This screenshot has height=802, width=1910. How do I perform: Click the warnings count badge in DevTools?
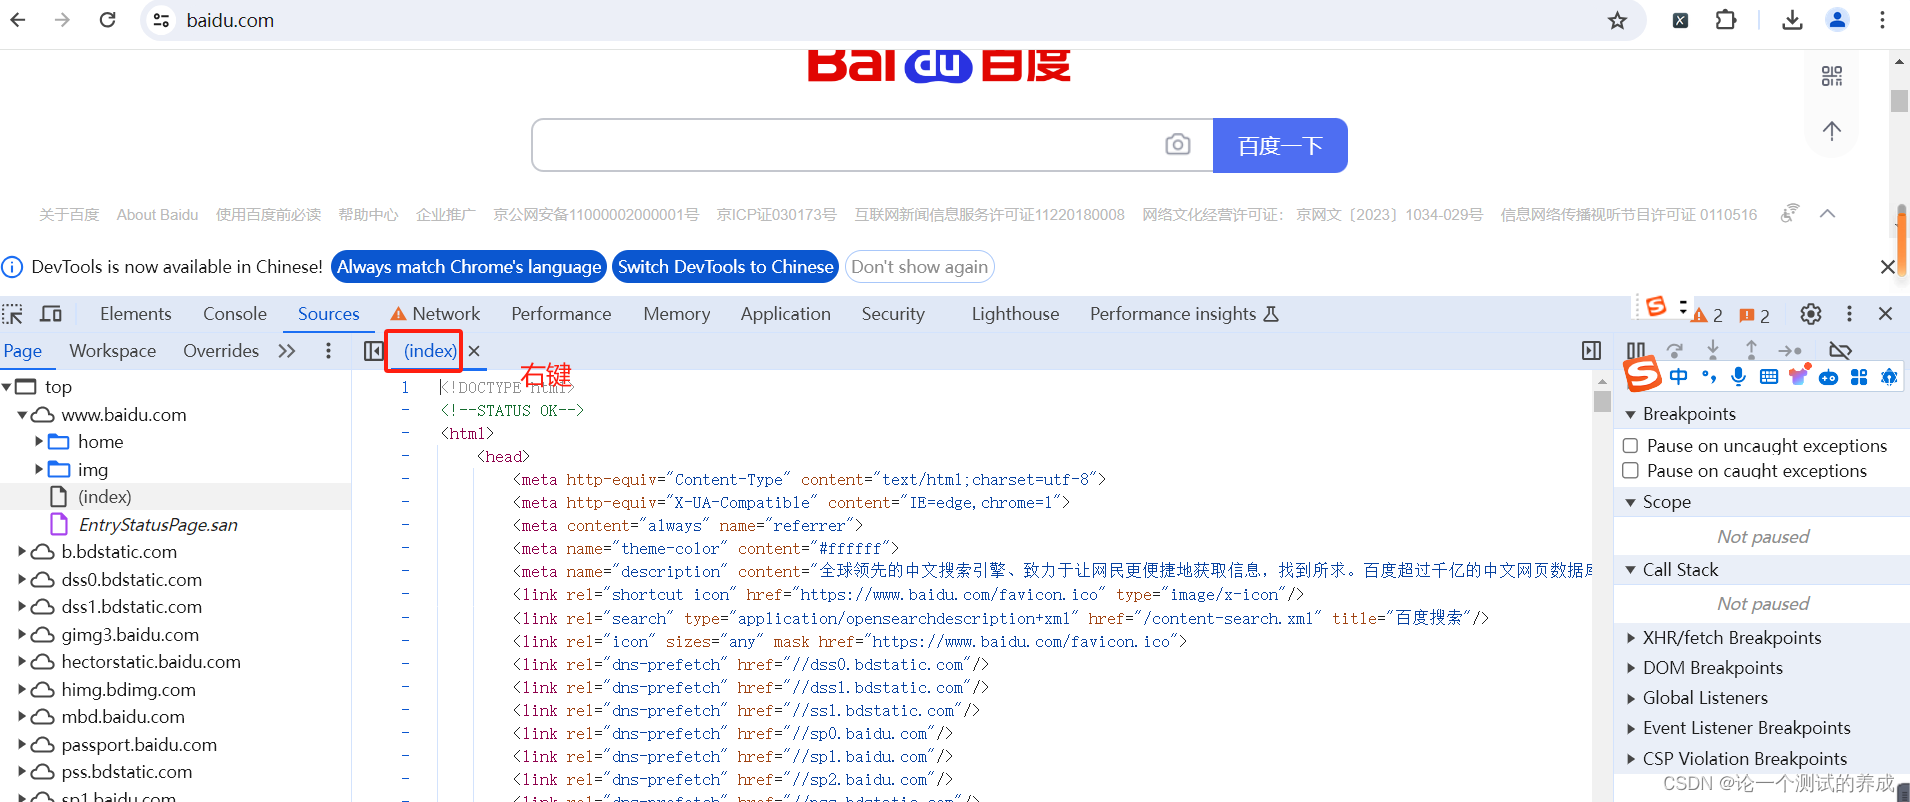(x=1707, y=315)
